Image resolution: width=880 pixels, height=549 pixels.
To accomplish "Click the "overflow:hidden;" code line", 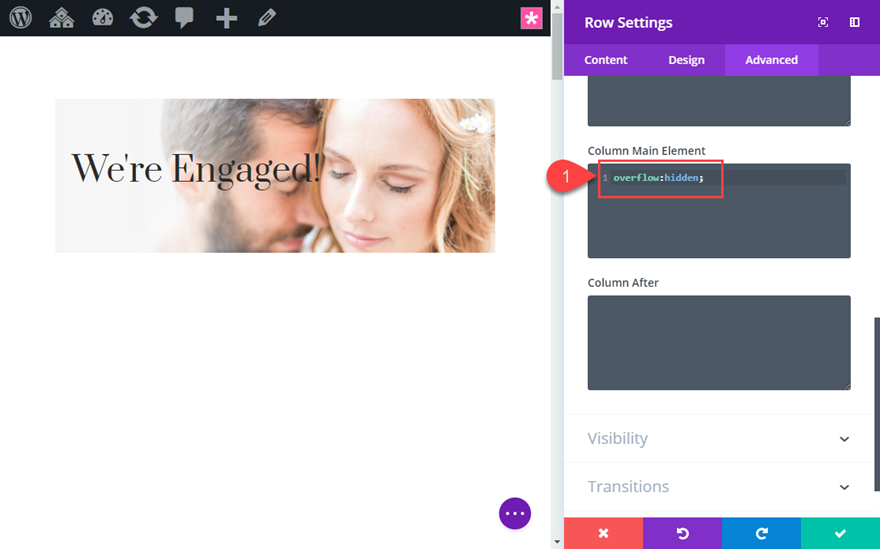I will [658, 178].
